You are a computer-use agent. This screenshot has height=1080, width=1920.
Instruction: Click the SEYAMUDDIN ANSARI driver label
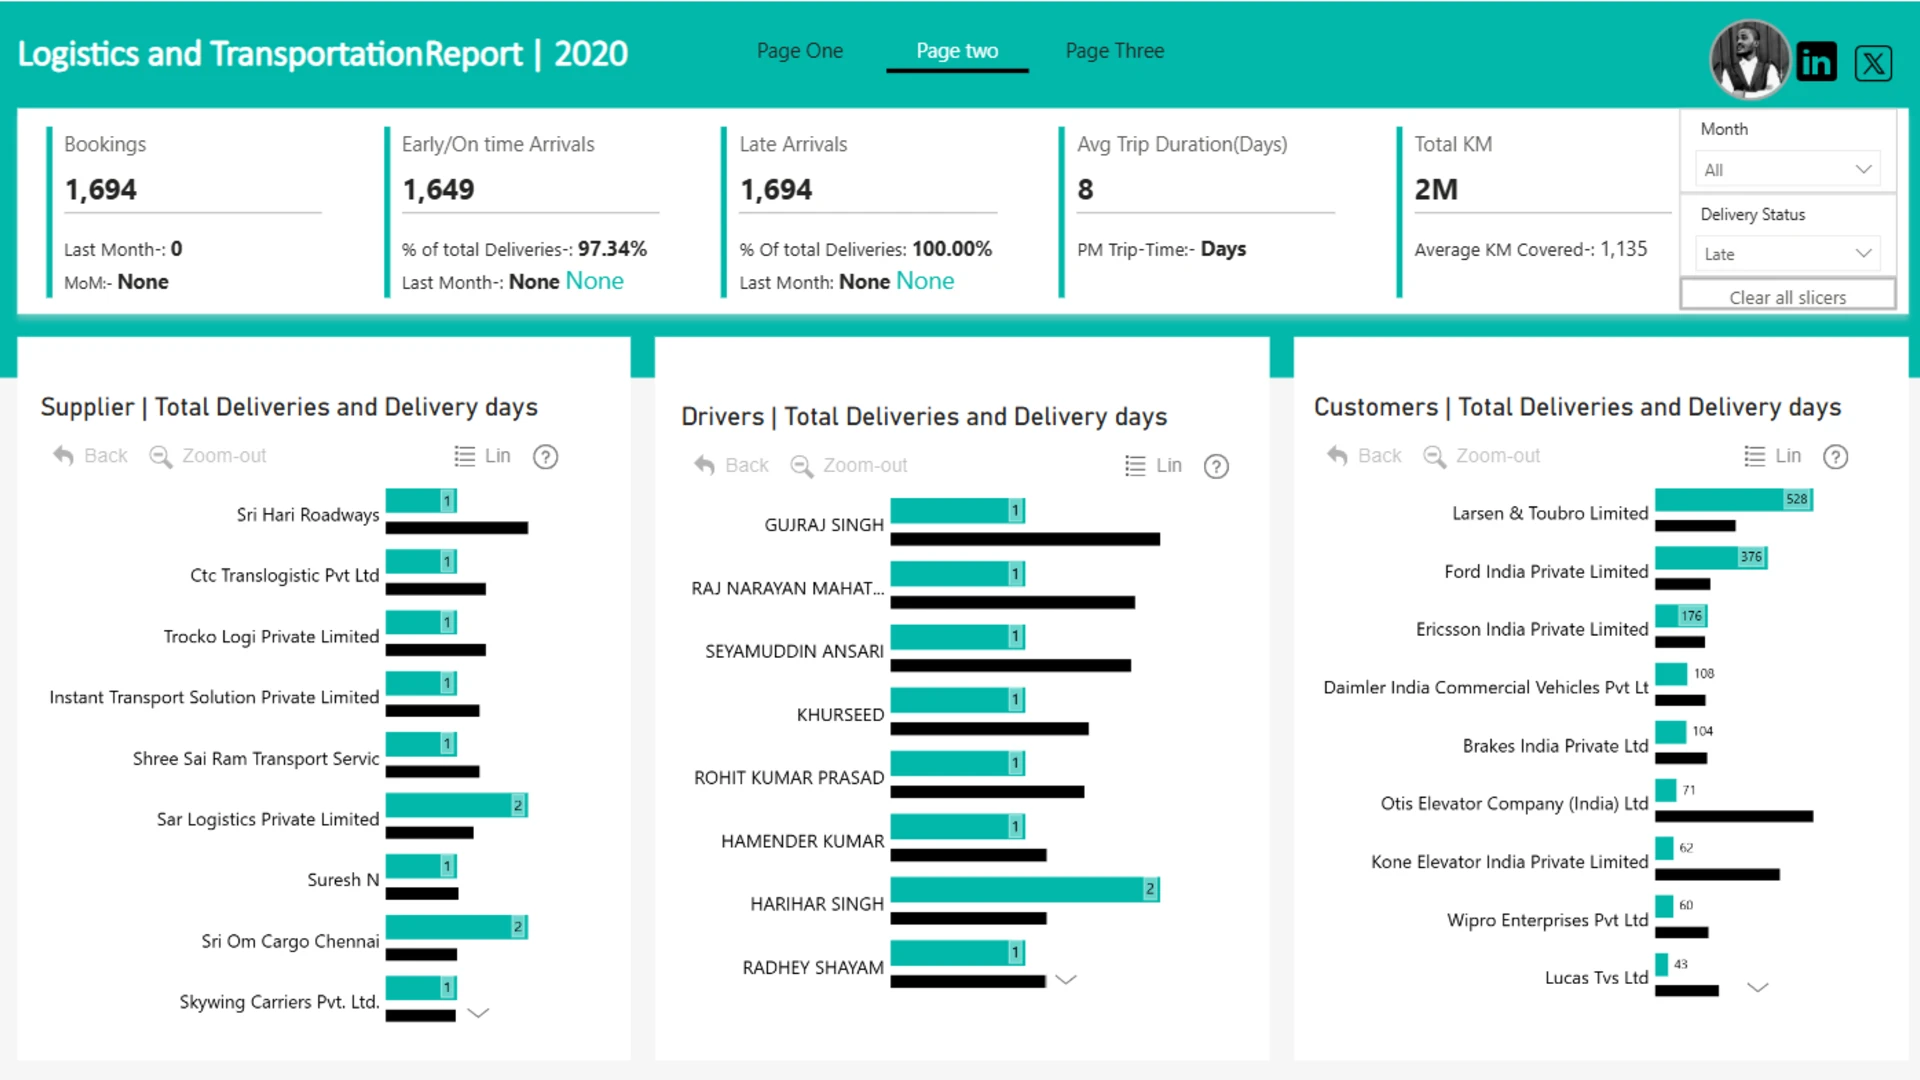coord(795,651)
